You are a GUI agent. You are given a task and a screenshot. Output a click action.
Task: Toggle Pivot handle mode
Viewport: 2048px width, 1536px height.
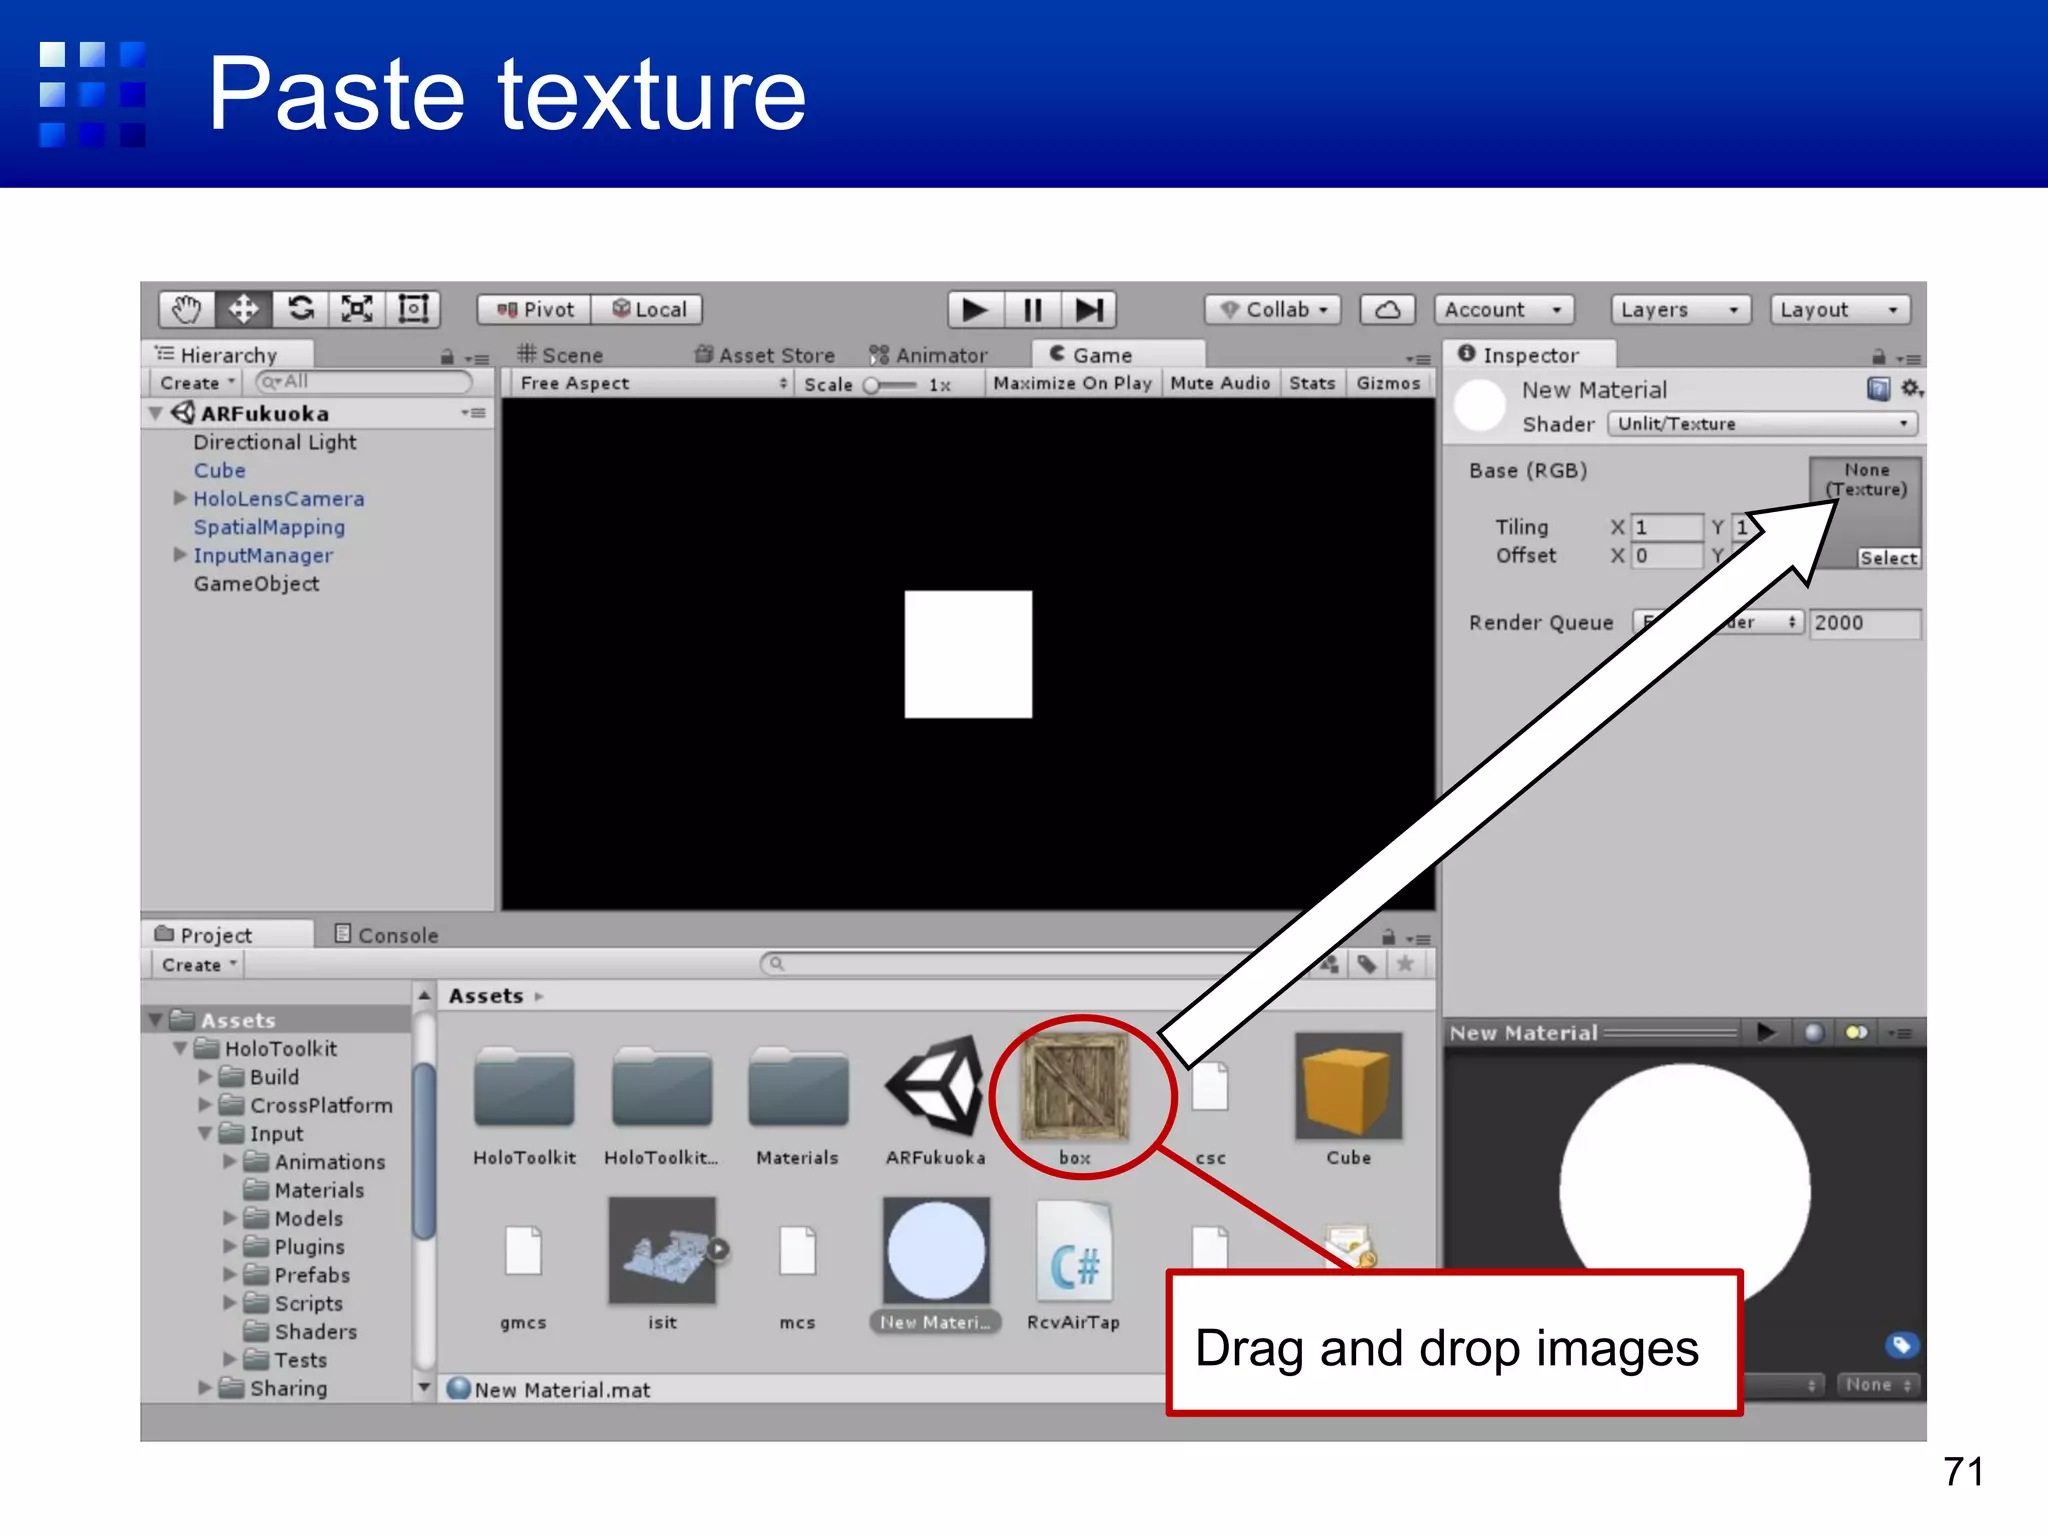pyautogui.click(x=535, y=309)
